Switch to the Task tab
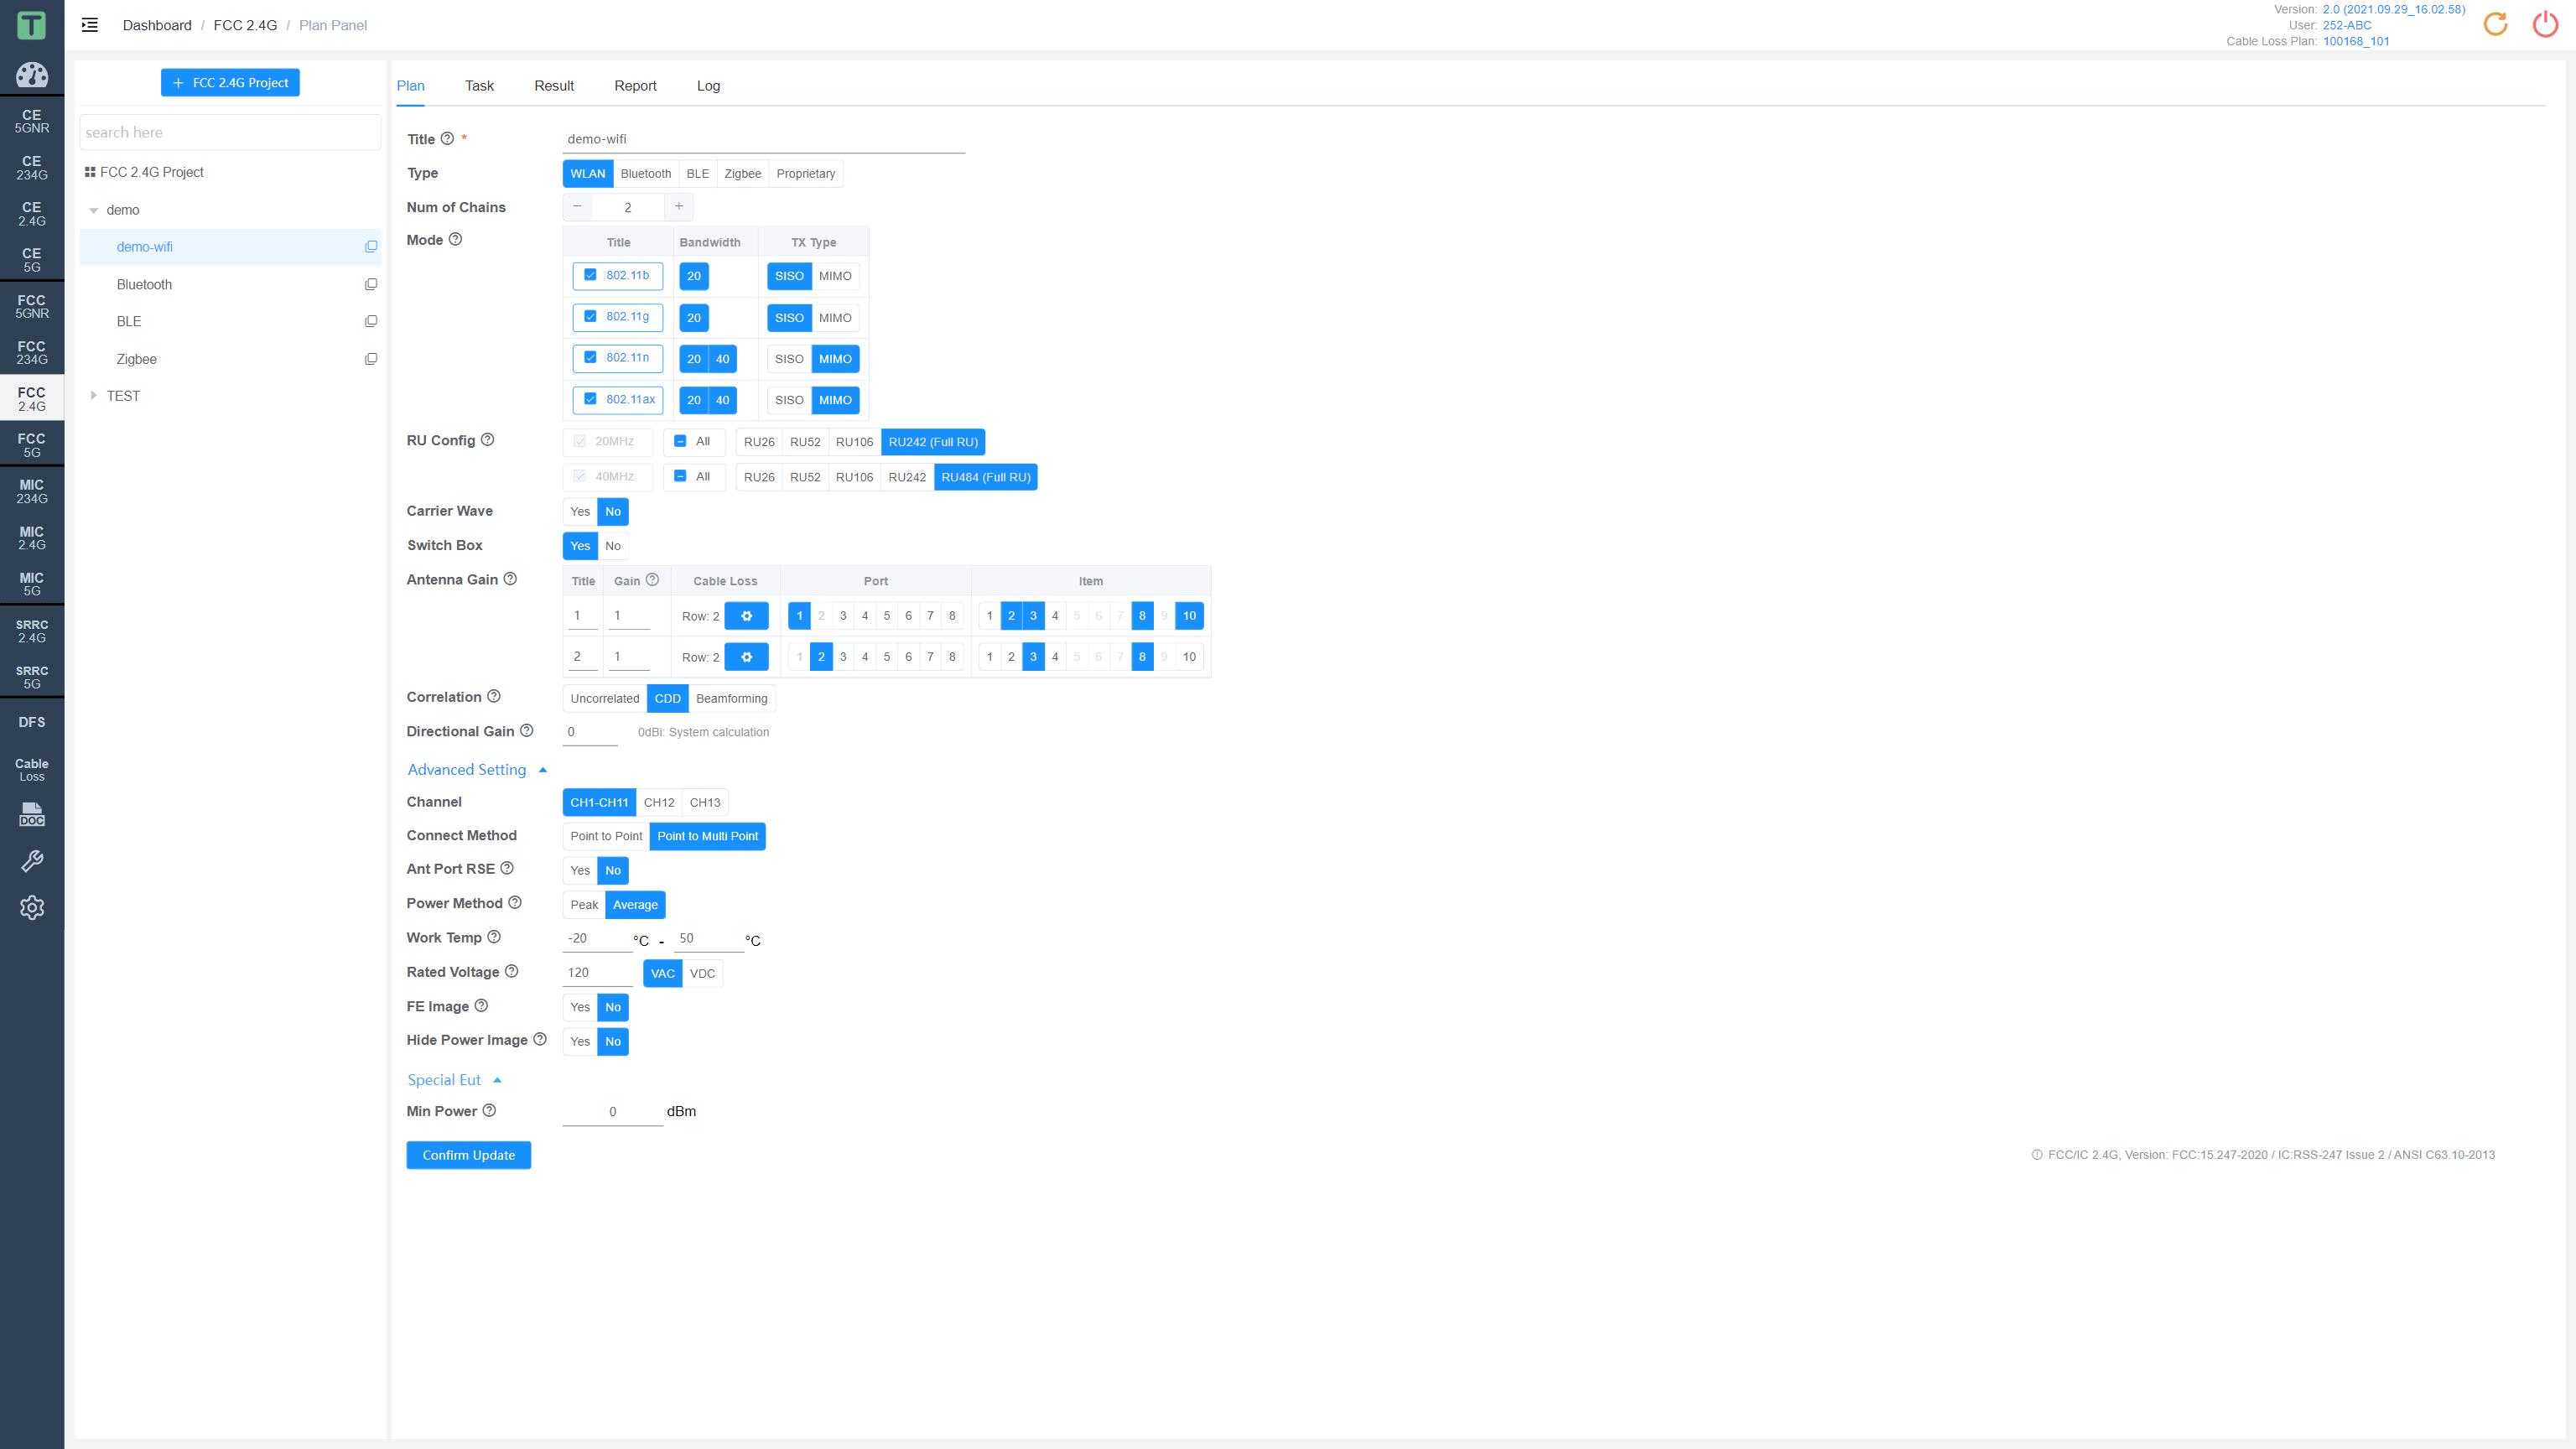The height and width of the screenshot is (1449, 2576). pyautogui.click(x=480, y=85)
